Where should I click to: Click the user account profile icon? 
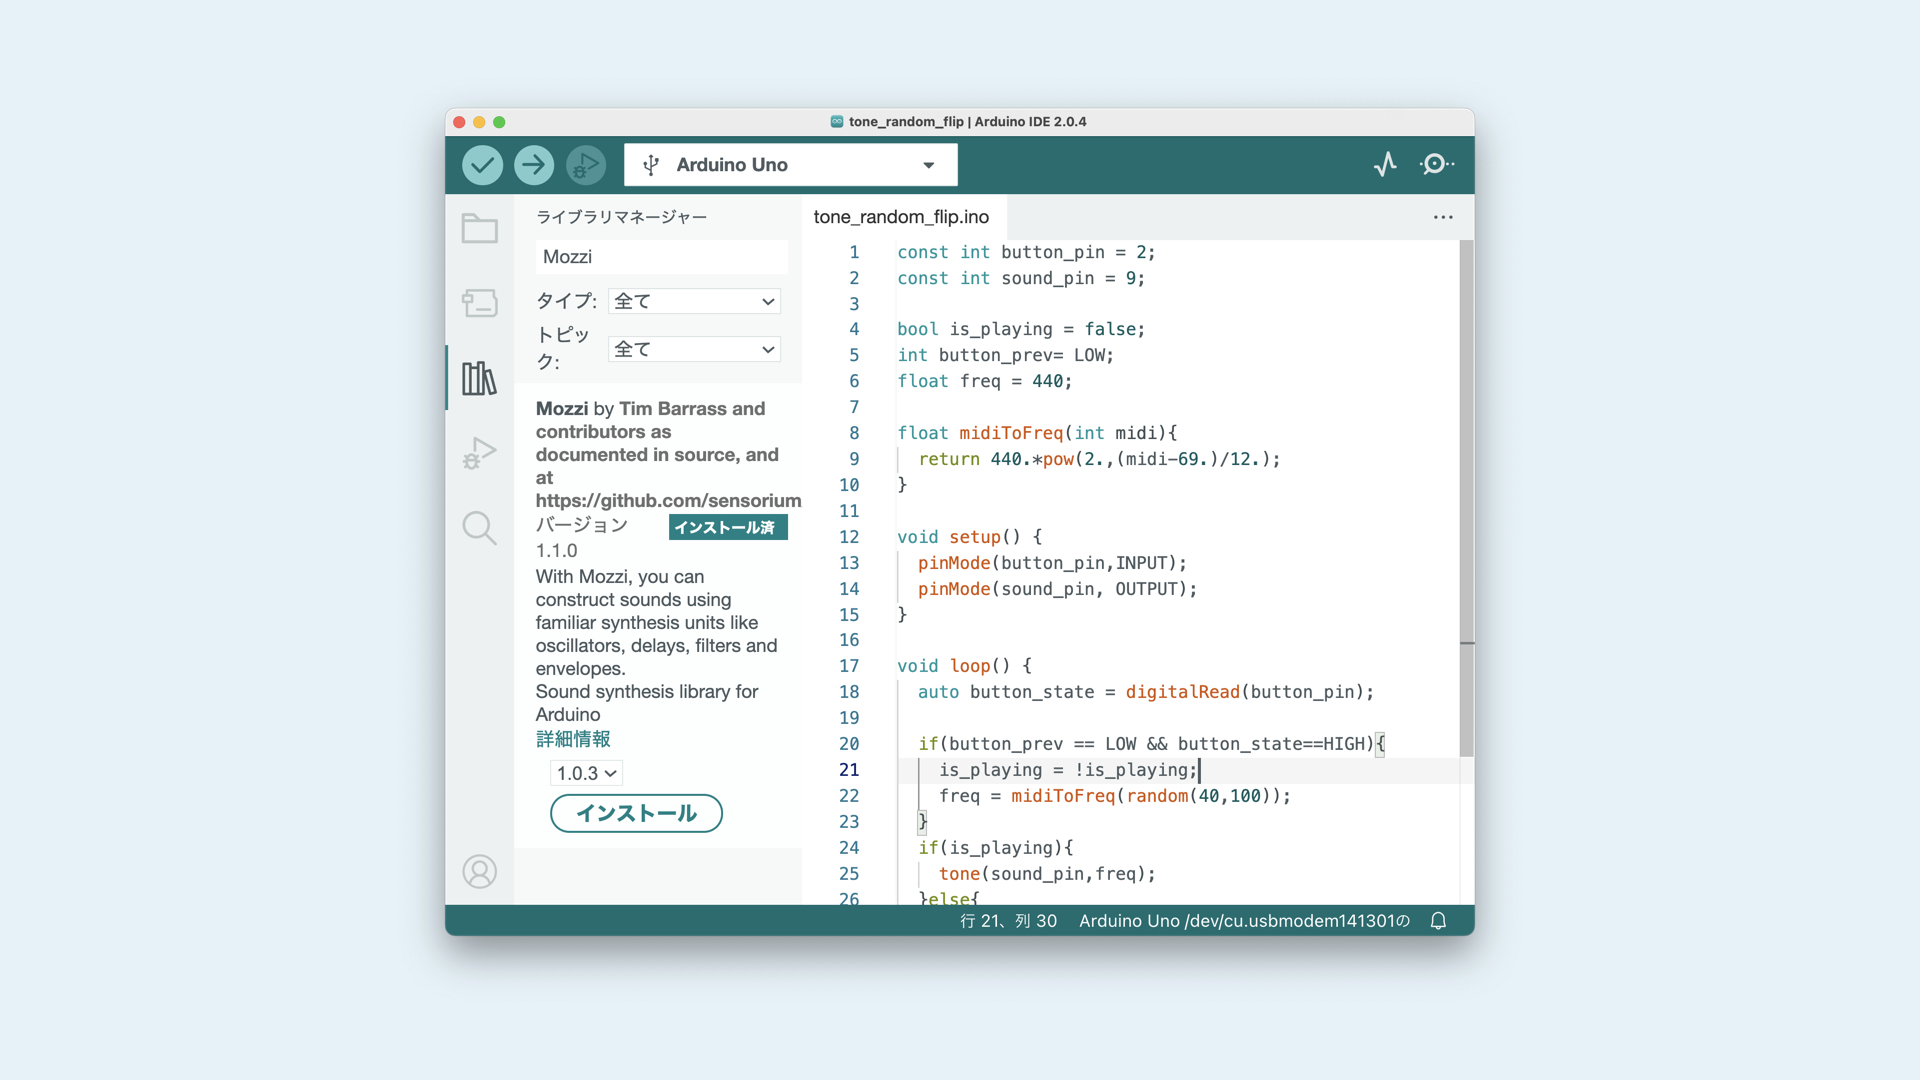pyautogui.click(x=480, y=871)
